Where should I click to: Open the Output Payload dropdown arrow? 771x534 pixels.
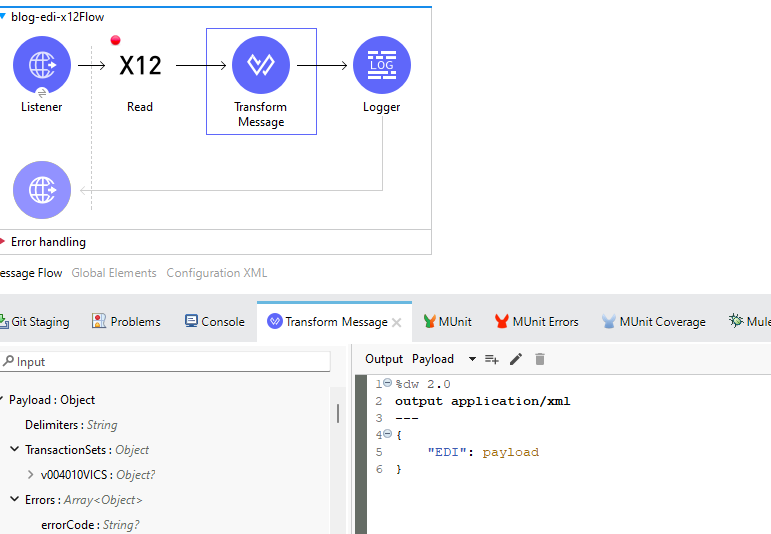point(472,359)
